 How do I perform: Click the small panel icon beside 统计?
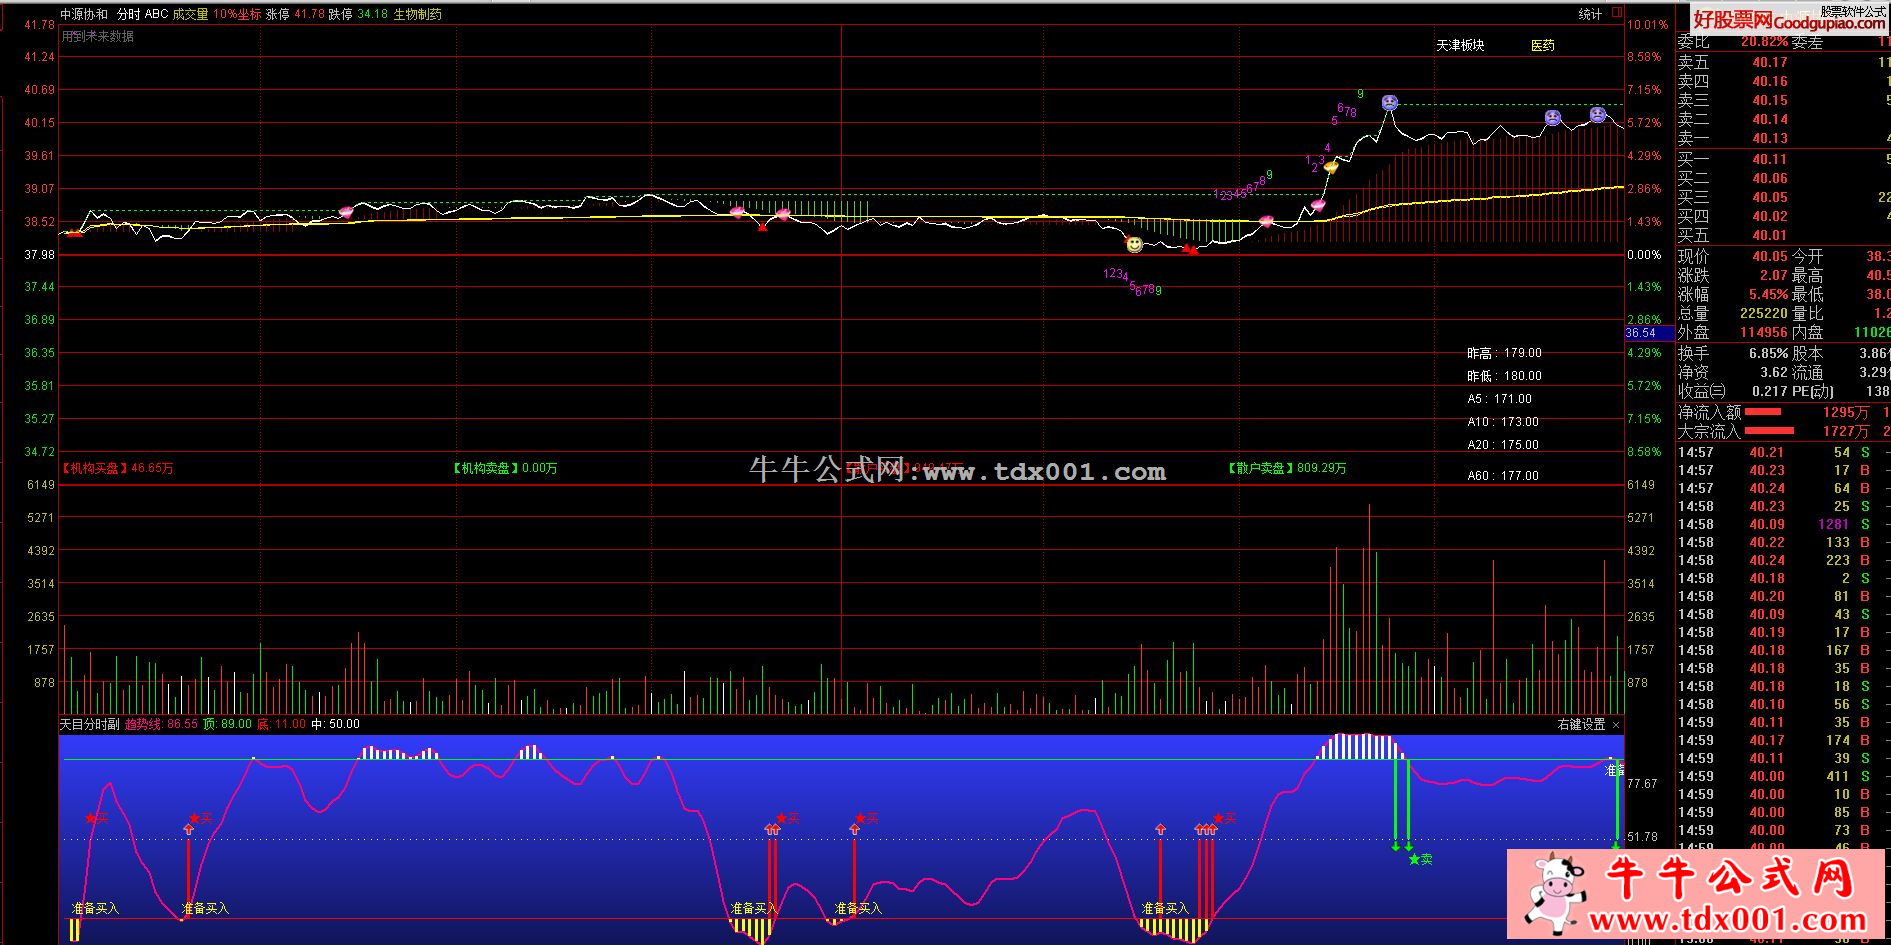click(1616, 14)
